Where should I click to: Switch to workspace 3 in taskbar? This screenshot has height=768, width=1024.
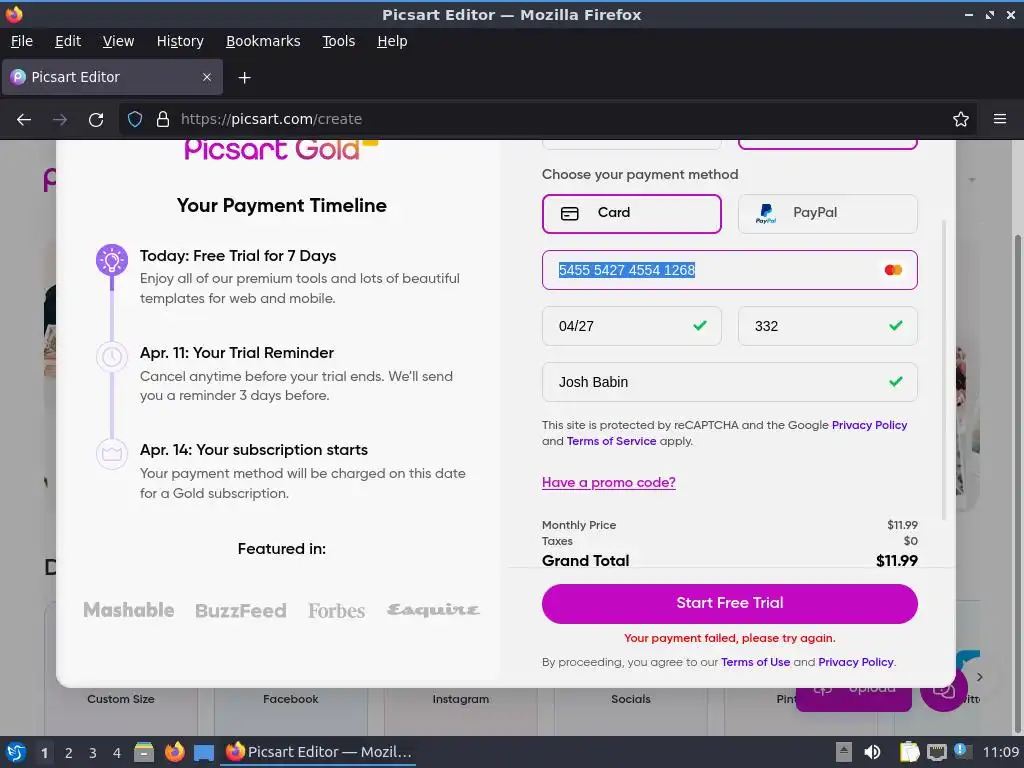[x=93, y=753]
